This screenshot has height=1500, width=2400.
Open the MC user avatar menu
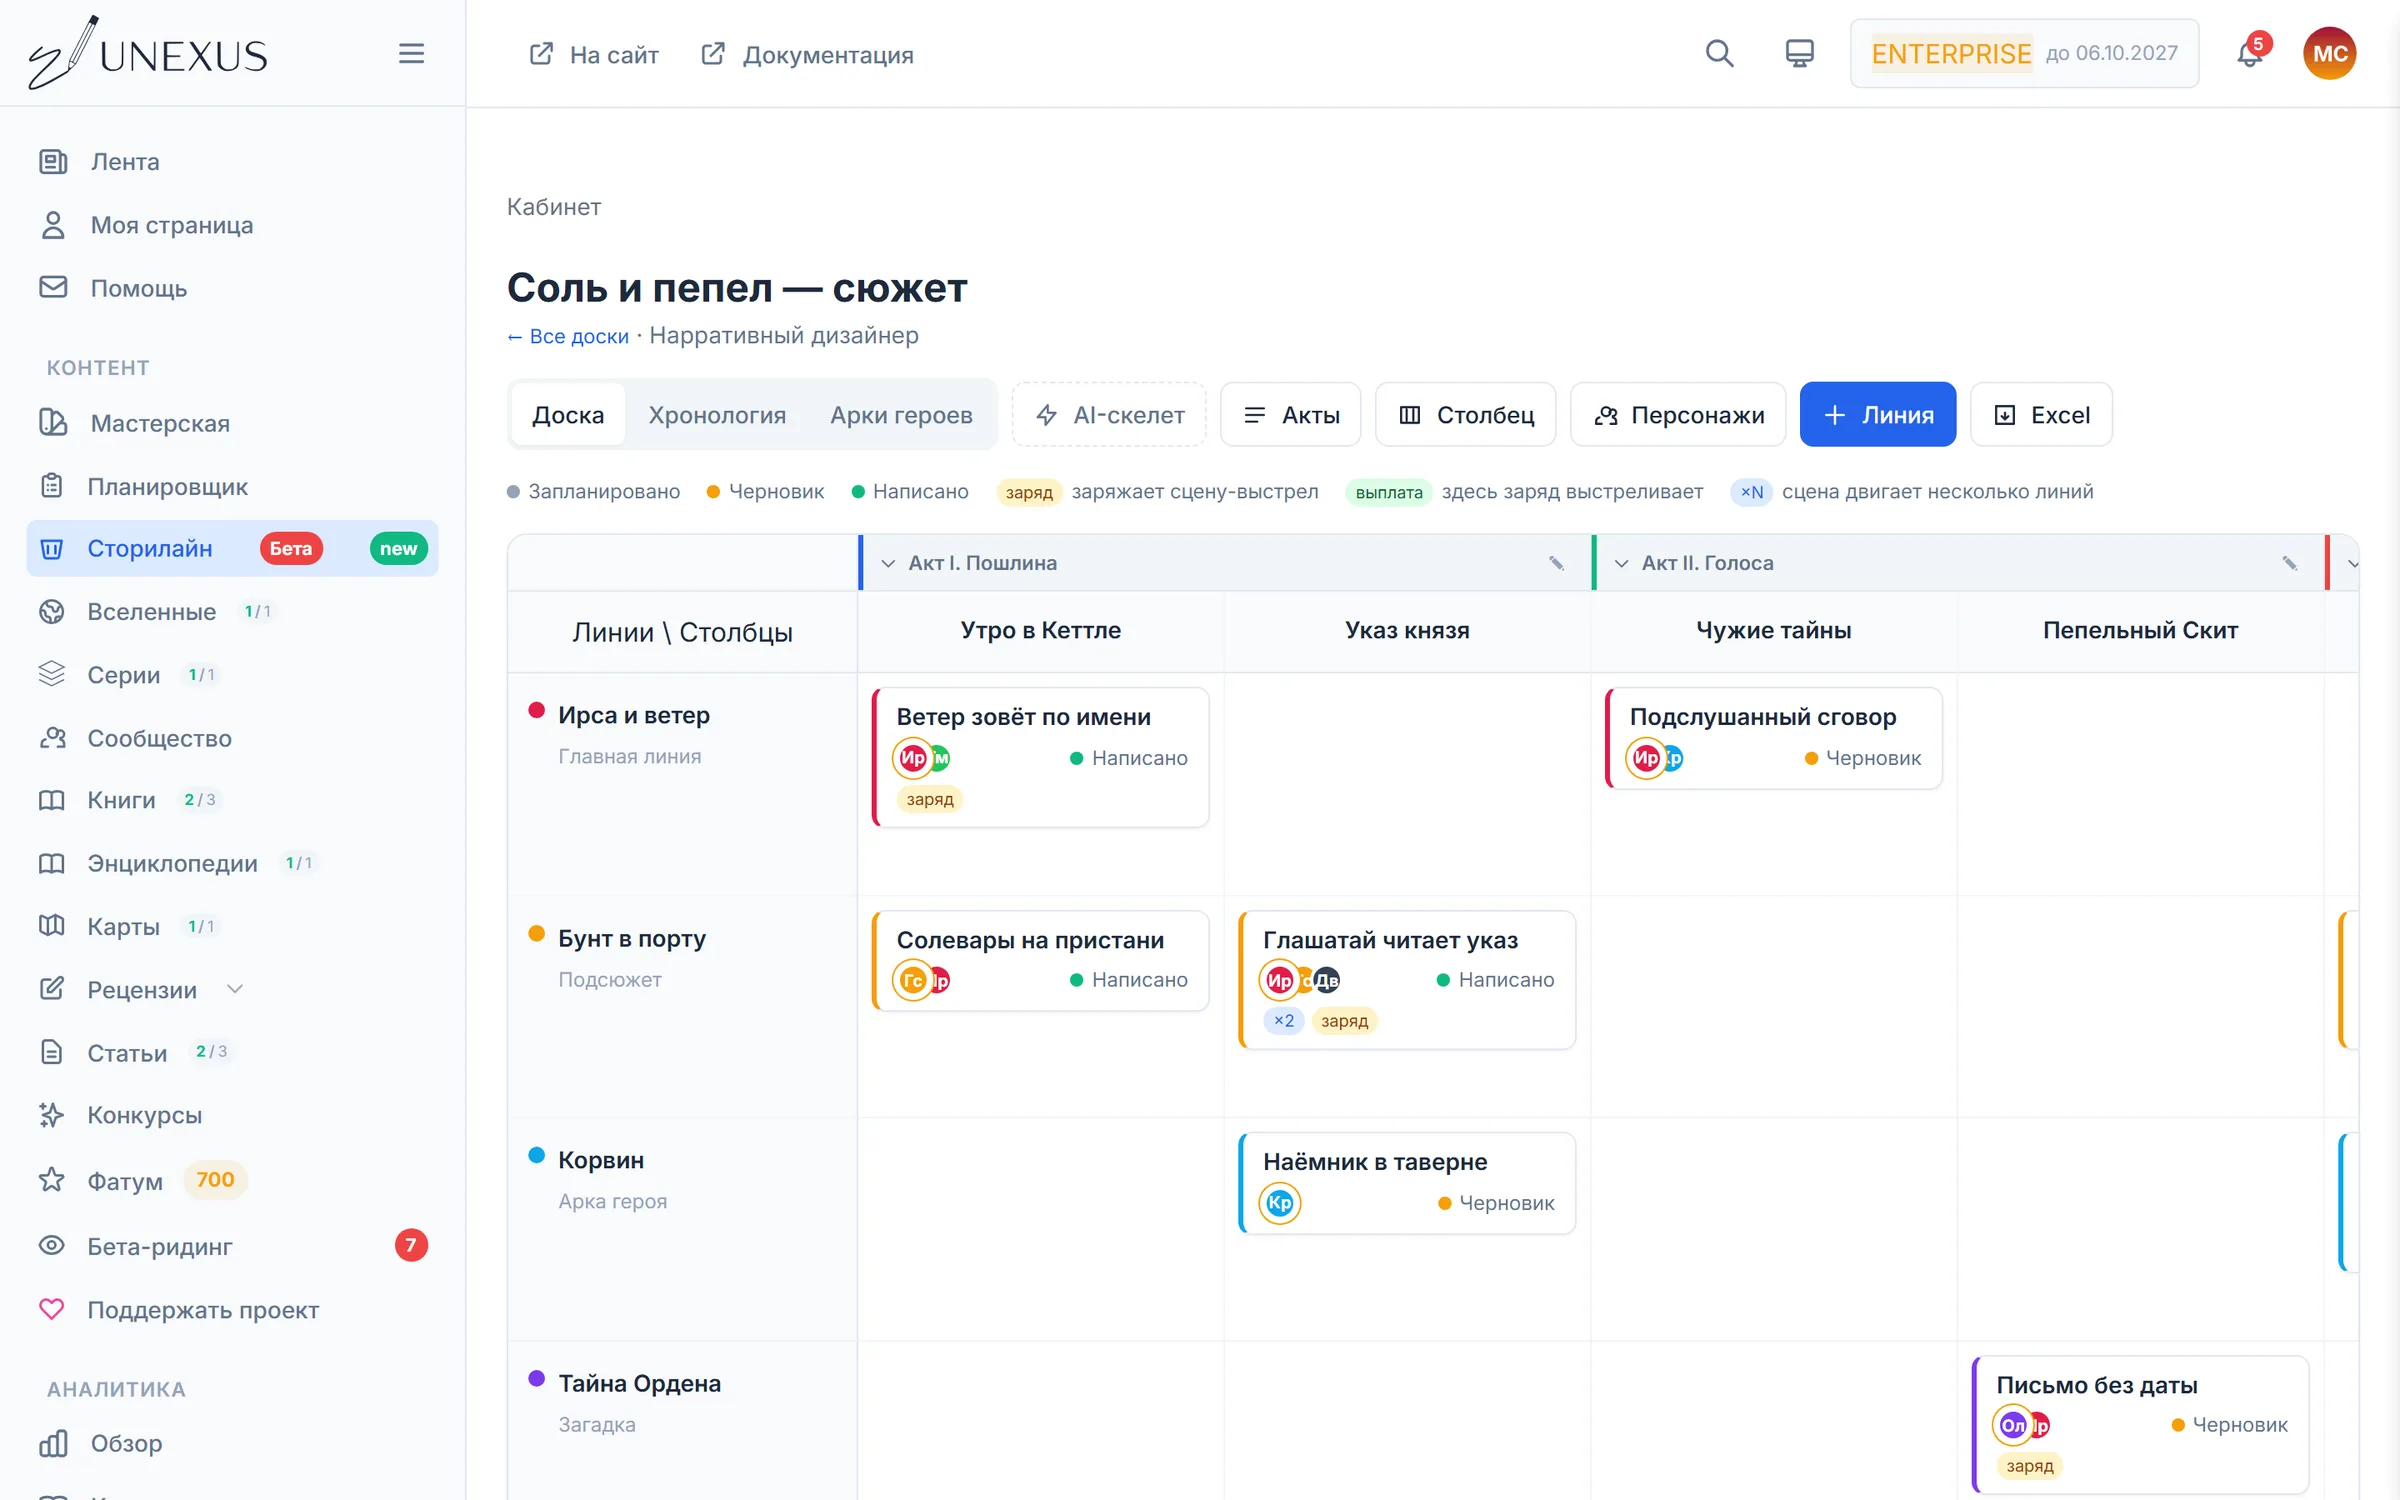coord(2330,53)
